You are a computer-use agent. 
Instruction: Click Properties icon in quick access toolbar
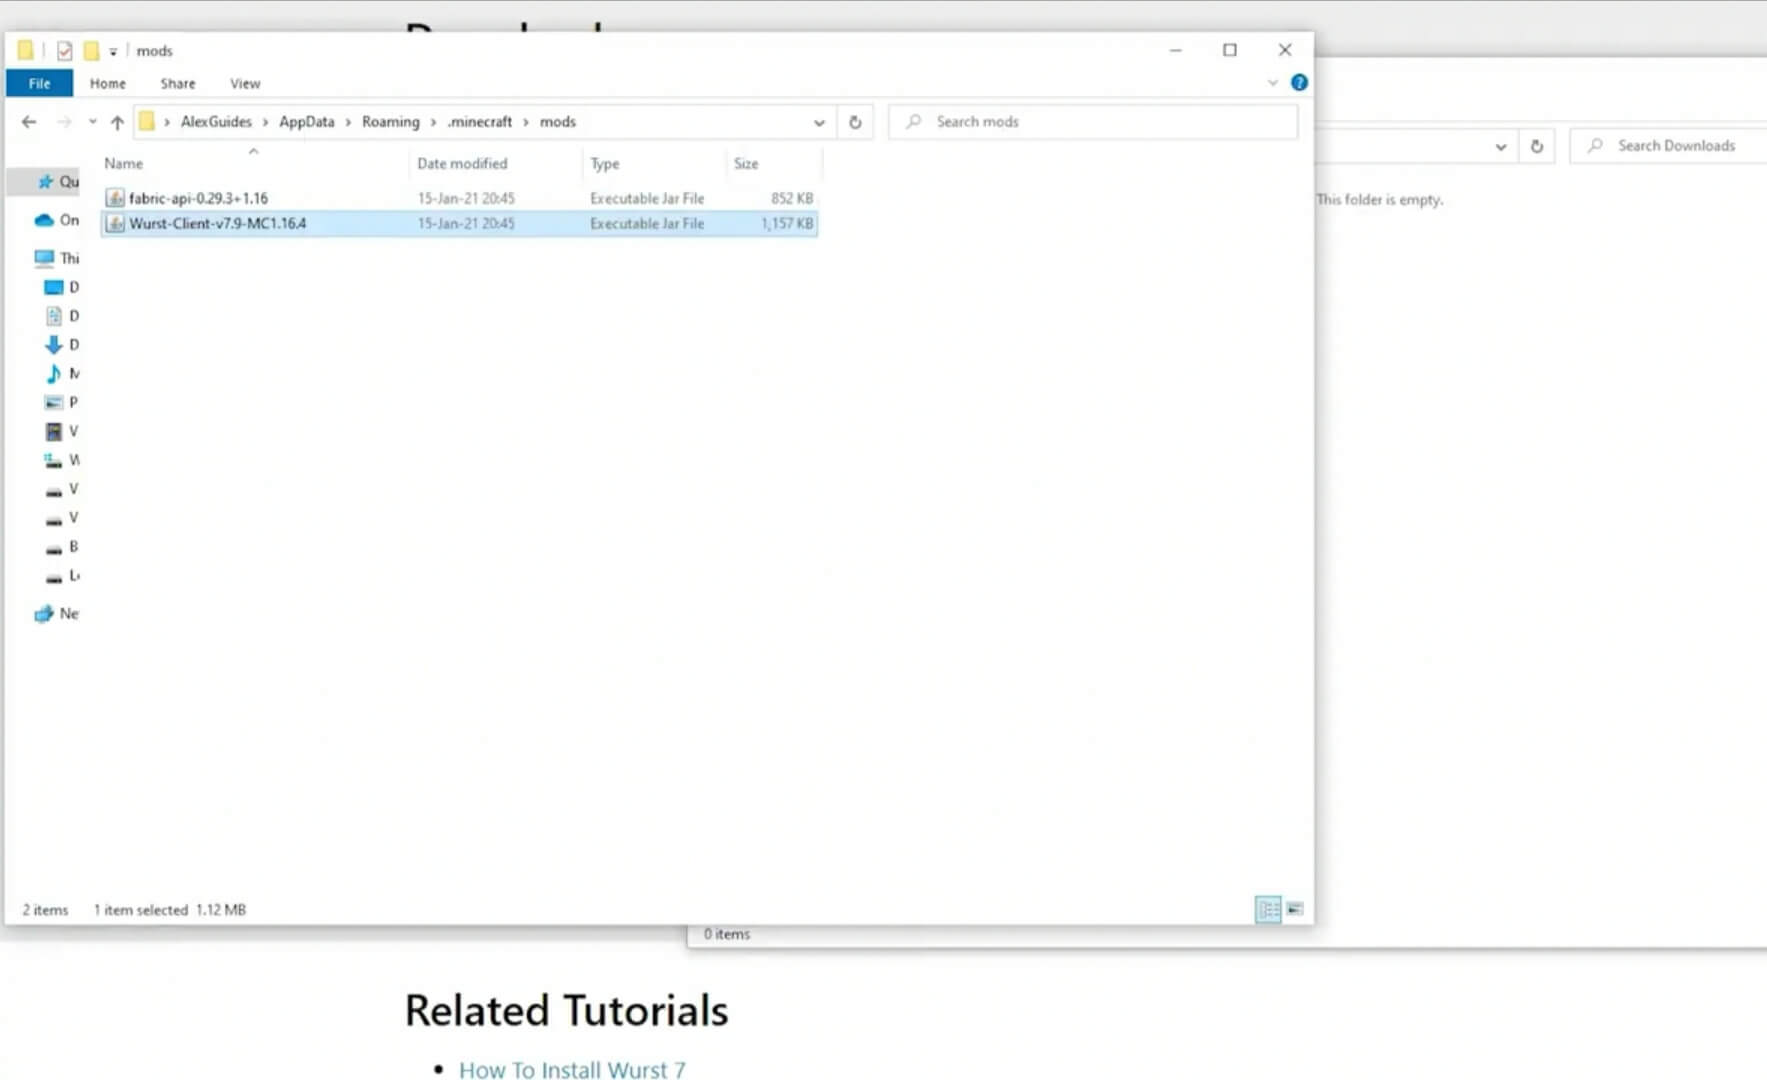point(65,50)
